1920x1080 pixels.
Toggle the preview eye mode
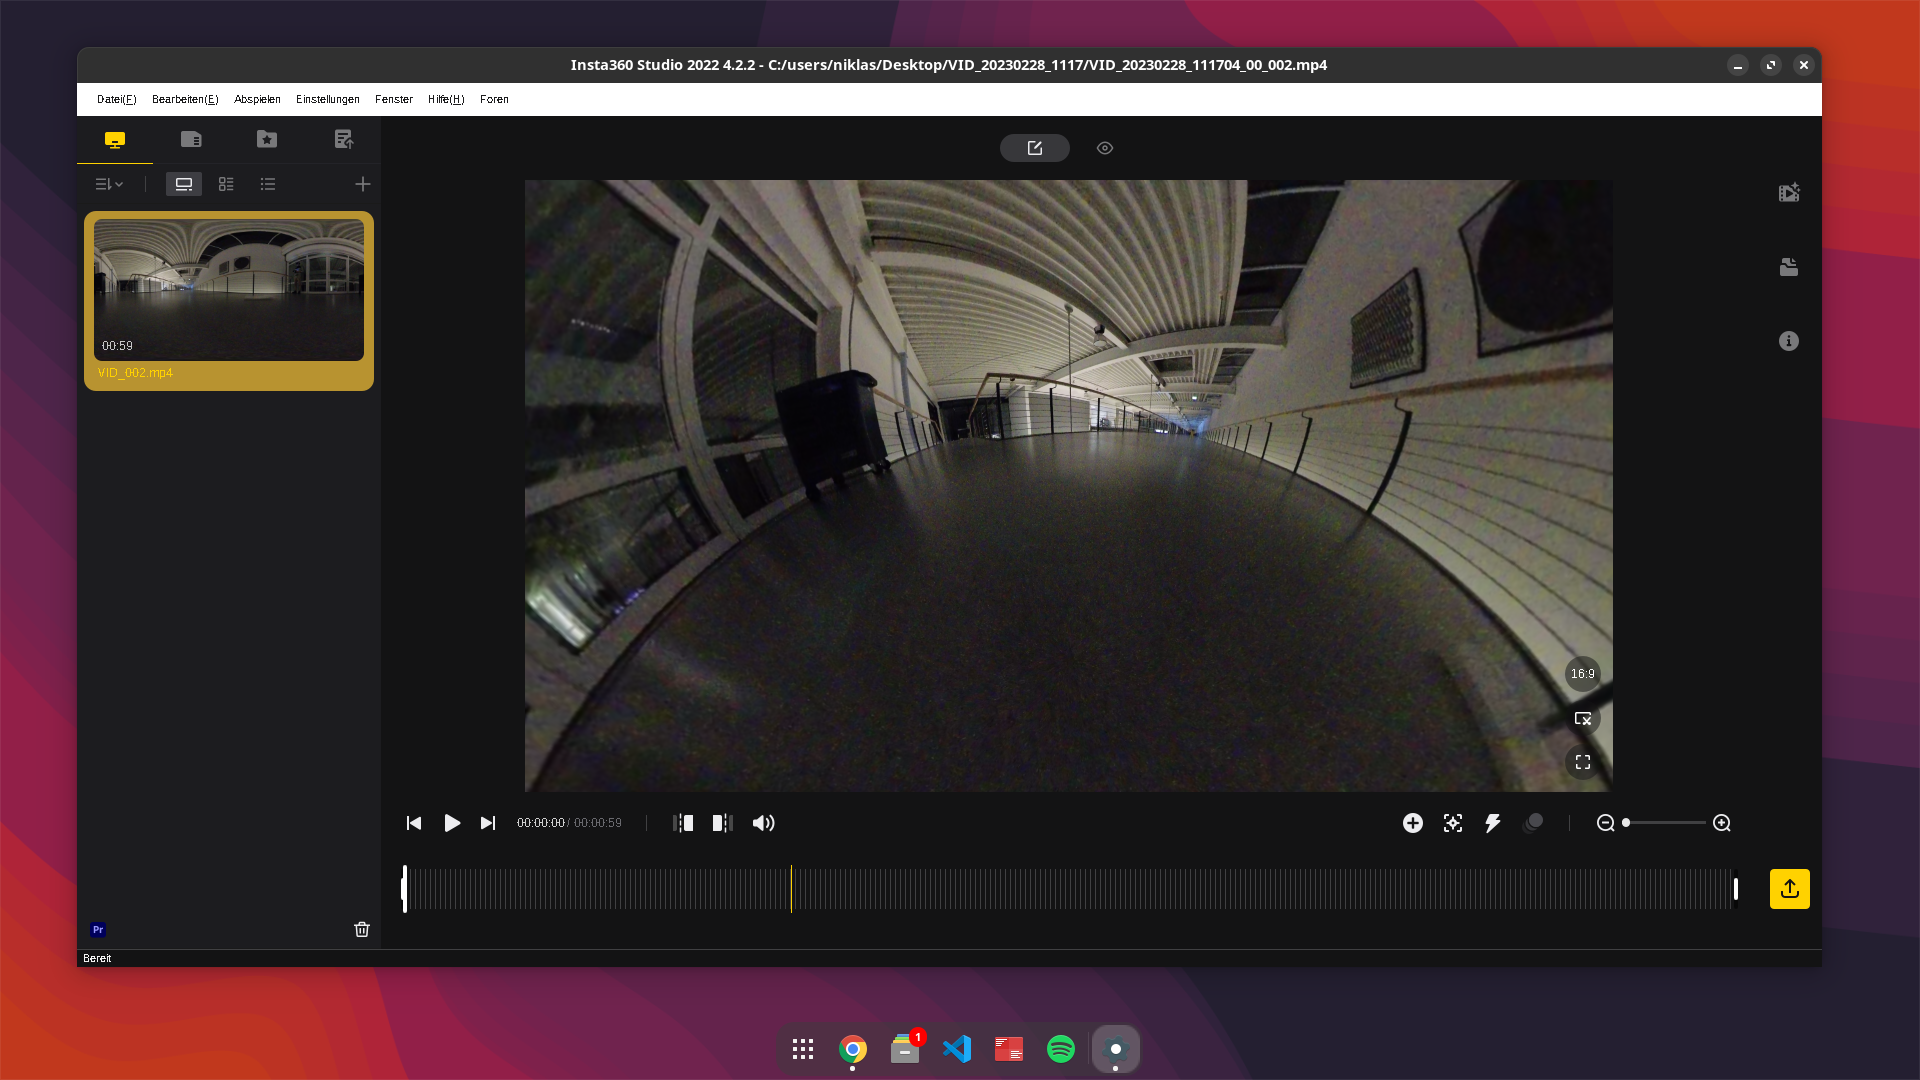click(1104, 148)
